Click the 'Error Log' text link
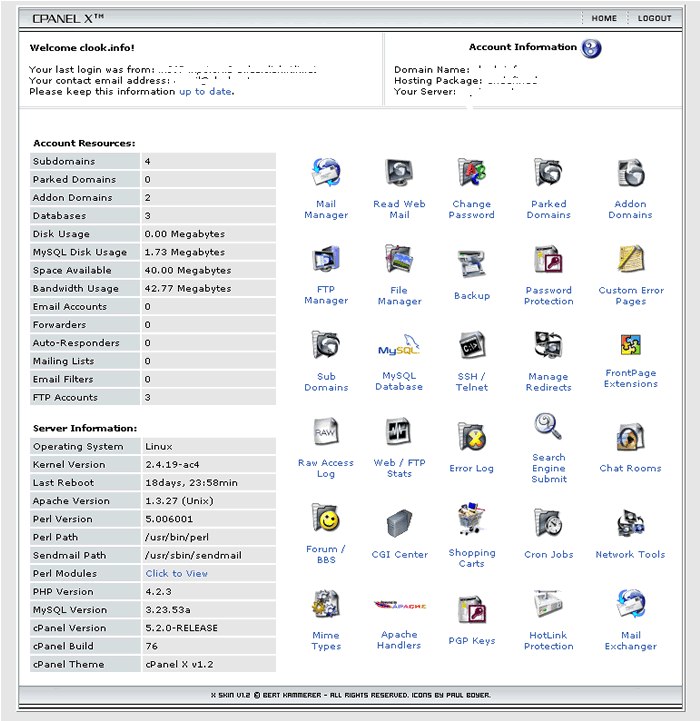The image size is (700, 721). pos(471,468)
